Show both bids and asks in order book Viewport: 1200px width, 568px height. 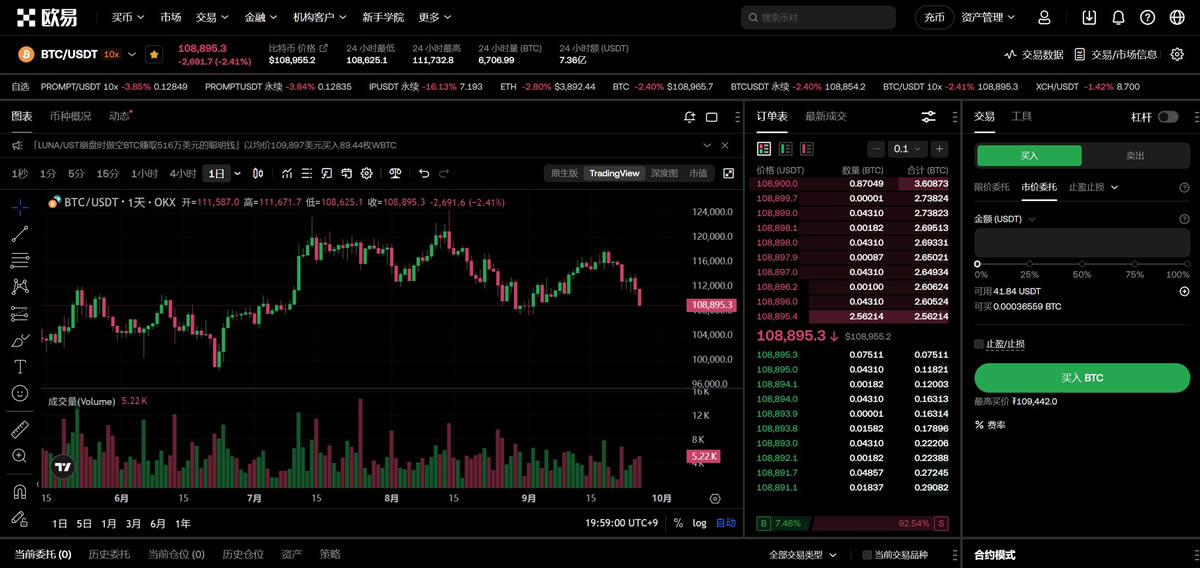tap(764, 148)
